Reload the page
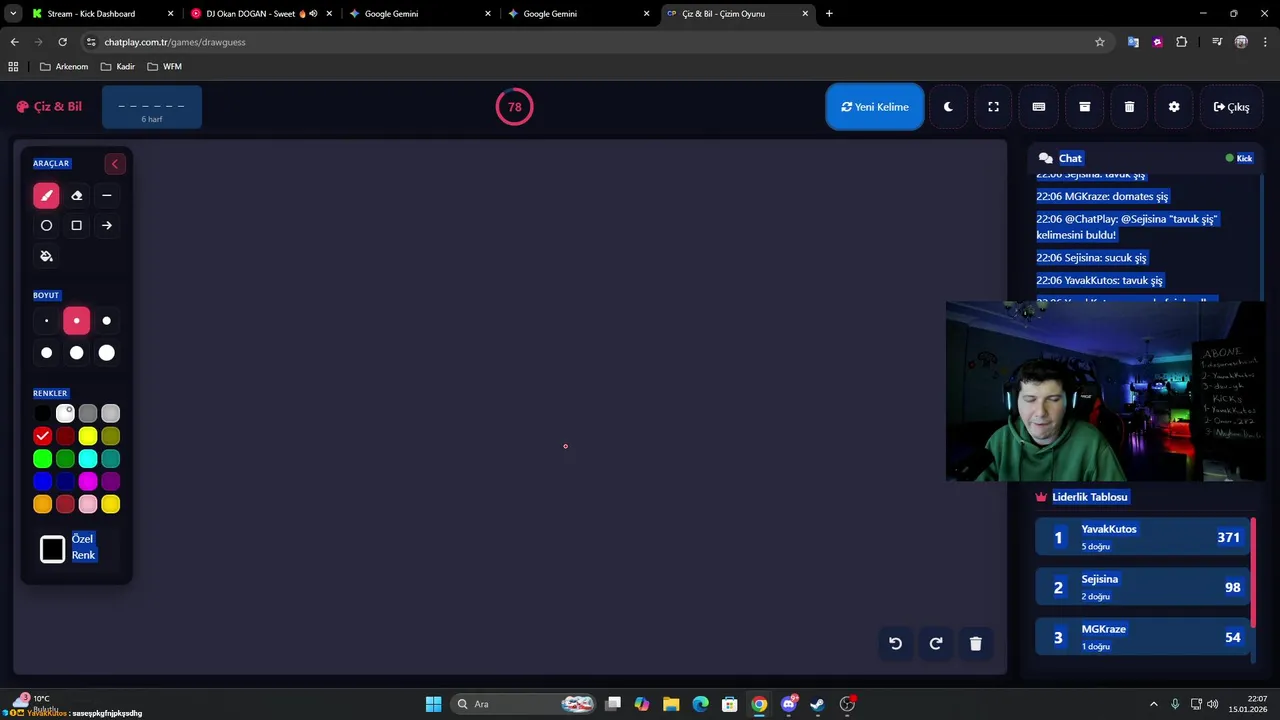This screenshot has width=1280, height=720. coord(62,42)
